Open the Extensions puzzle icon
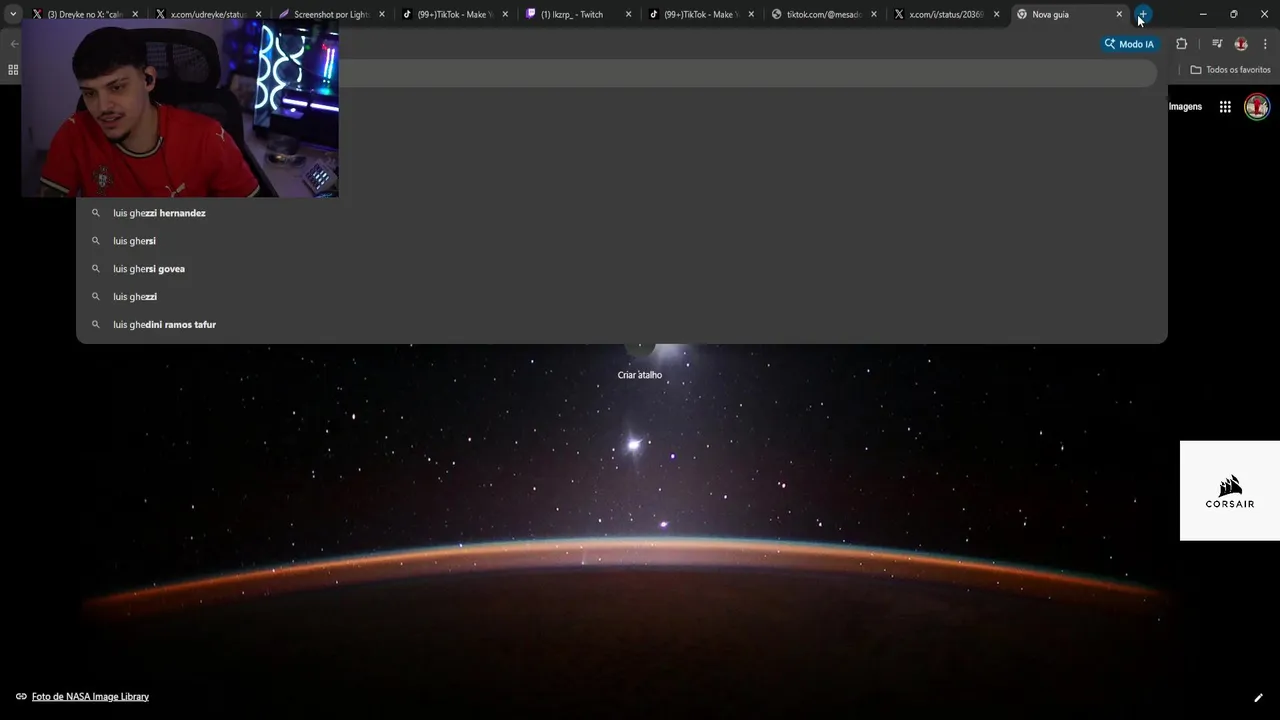The image size is (1280, 720). (x=1181, y=44)
